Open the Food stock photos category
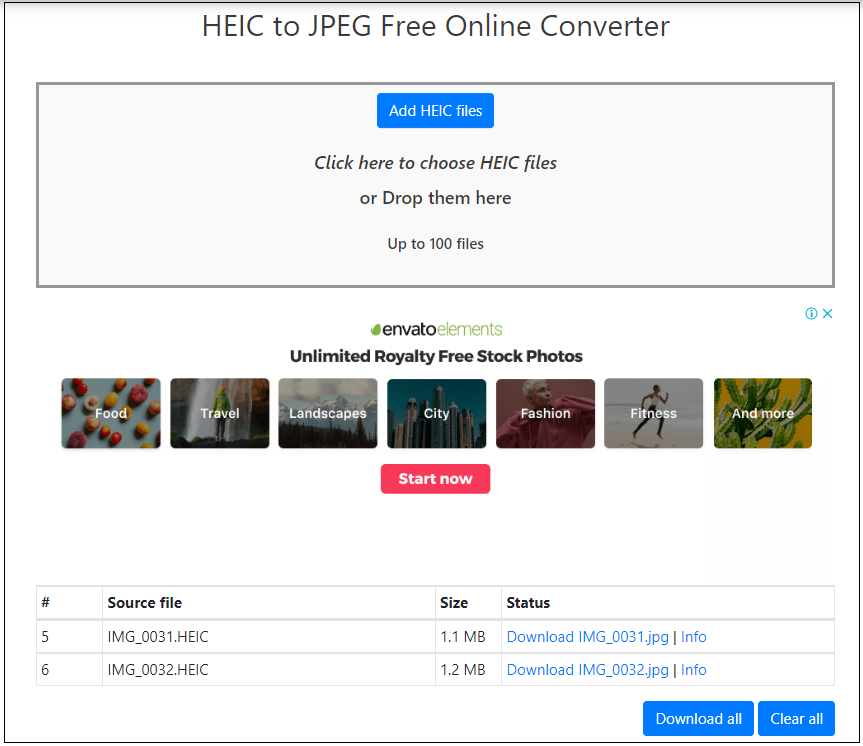 [110, 413]
